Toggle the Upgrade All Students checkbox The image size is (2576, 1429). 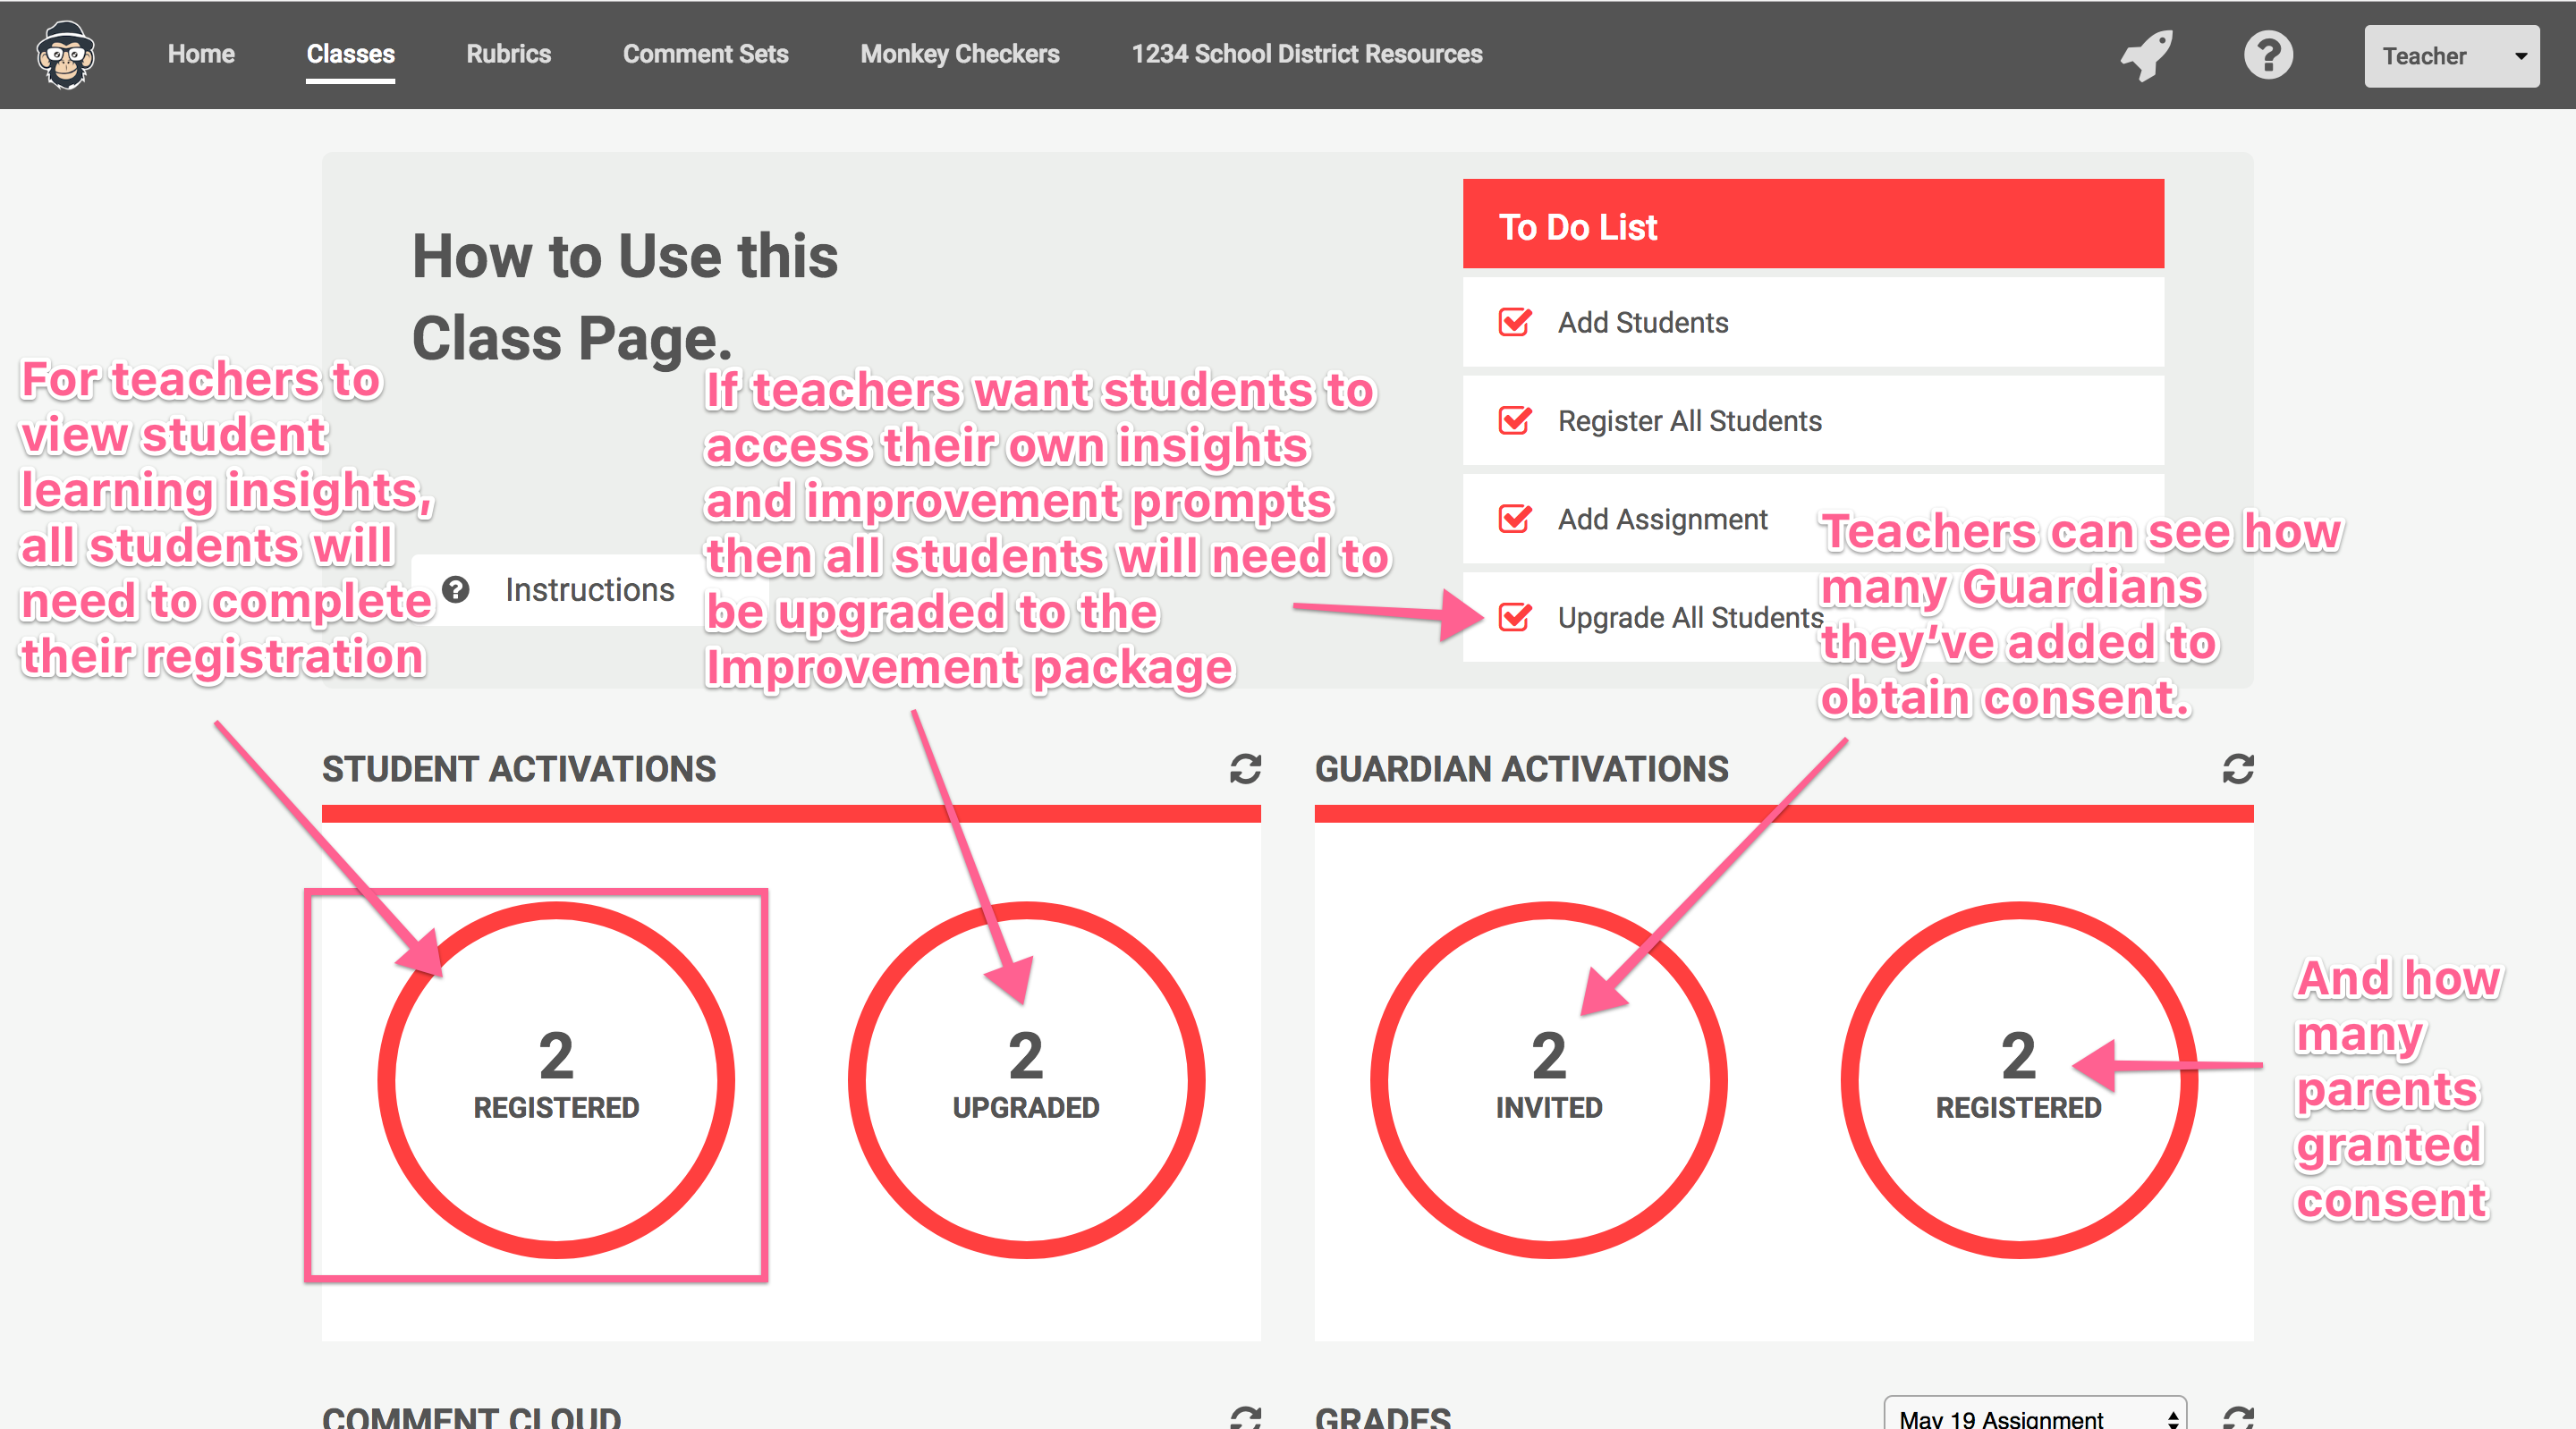(x=1514, y=617)
